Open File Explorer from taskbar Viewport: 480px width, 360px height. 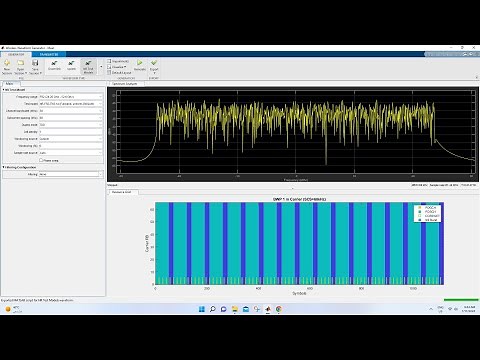[235, 309]
